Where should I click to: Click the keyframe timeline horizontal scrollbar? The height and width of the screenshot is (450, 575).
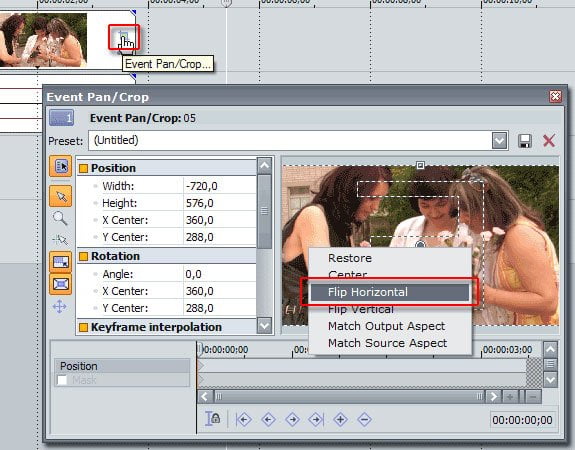348,396
